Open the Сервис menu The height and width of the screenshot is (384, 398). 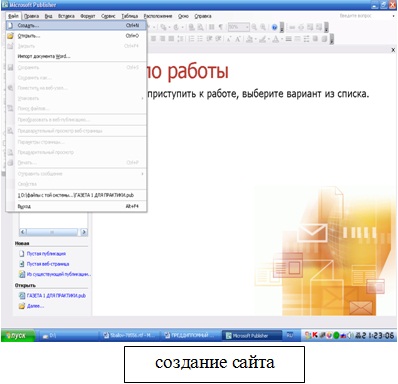[x=108, y=16]
